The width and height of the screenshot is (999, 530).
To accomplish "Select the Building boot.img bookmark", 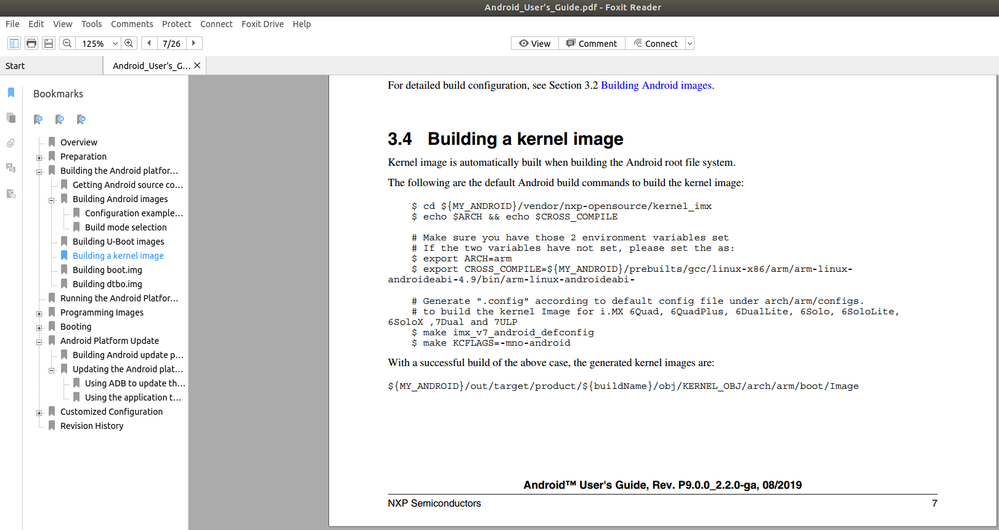I will tap(107, 269).
